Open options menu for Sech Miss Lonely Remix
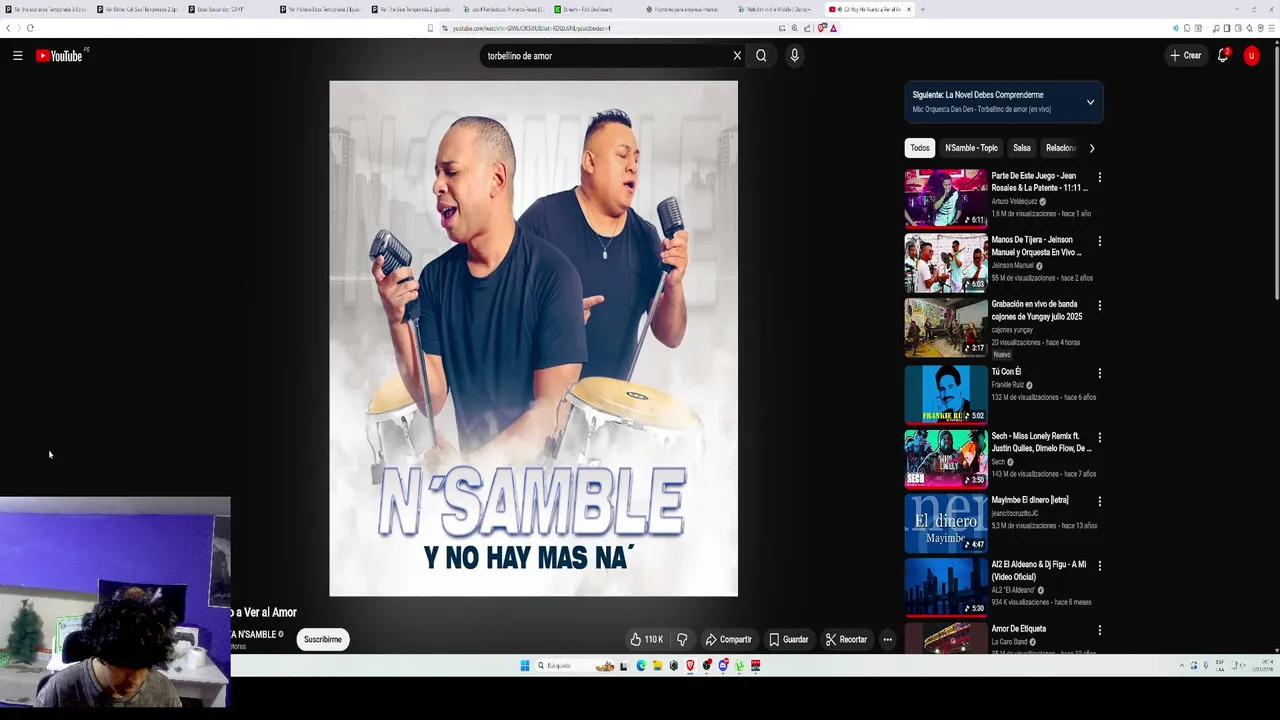This screenshot has height=720, width=1280. coord(1099,437)
